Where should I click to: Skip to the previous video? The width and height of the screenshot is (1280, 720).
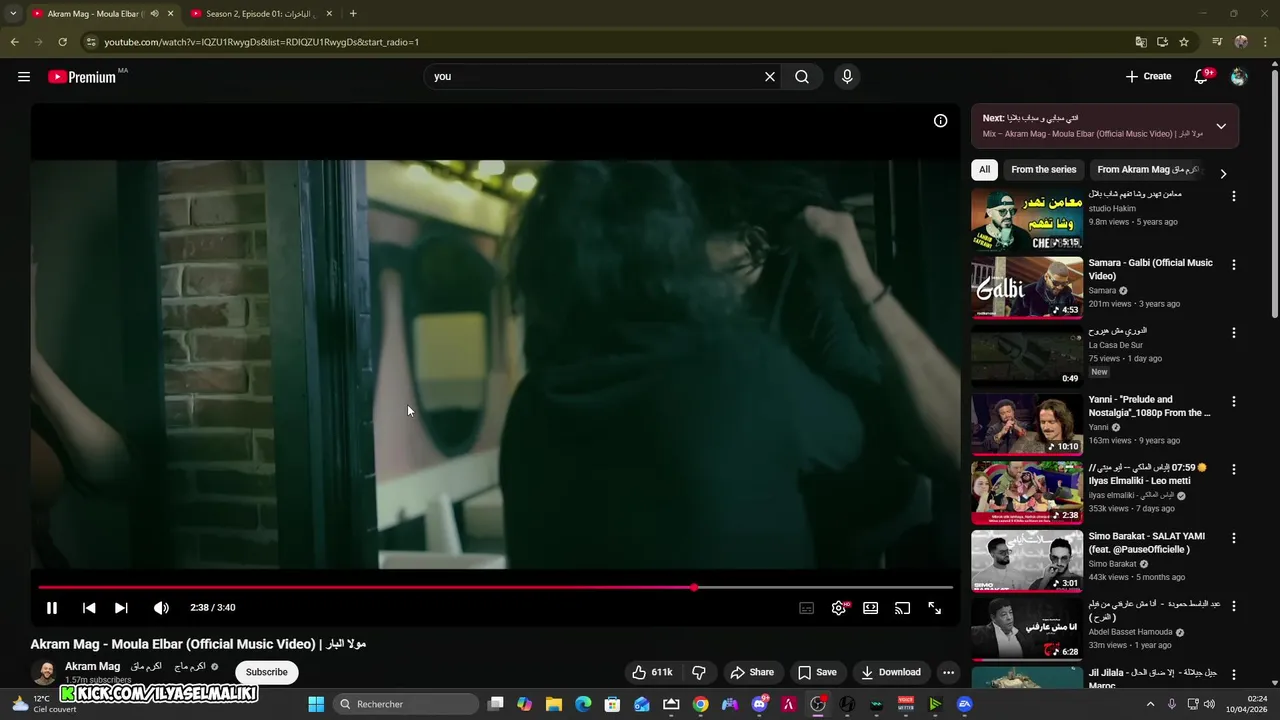(89, 608)
